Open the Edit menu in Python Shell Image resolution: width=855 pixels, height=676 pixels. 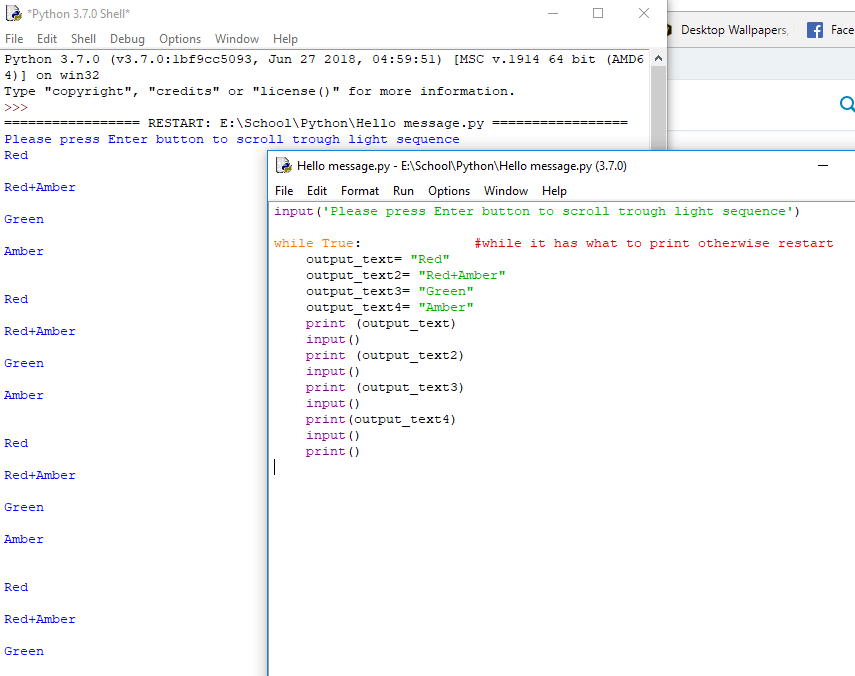46,39
